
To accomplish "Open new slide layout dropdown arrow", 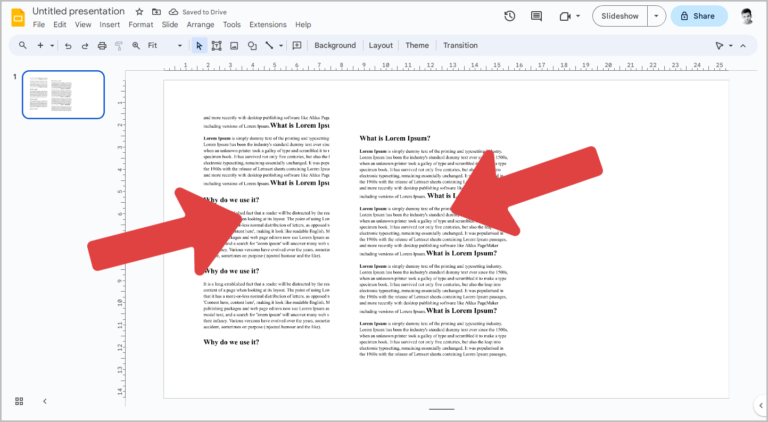I will tap(52, 46).
